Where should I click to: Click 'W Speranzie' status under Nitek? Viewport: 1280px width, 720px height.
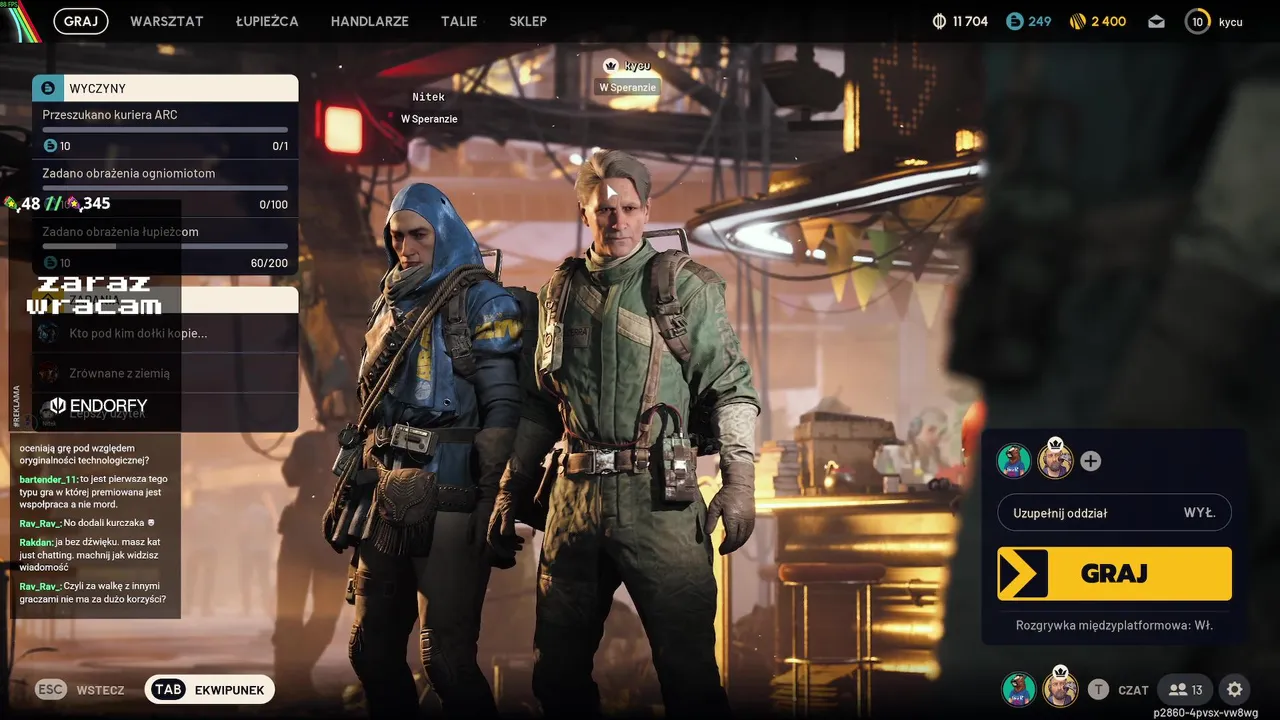[429, 119]
